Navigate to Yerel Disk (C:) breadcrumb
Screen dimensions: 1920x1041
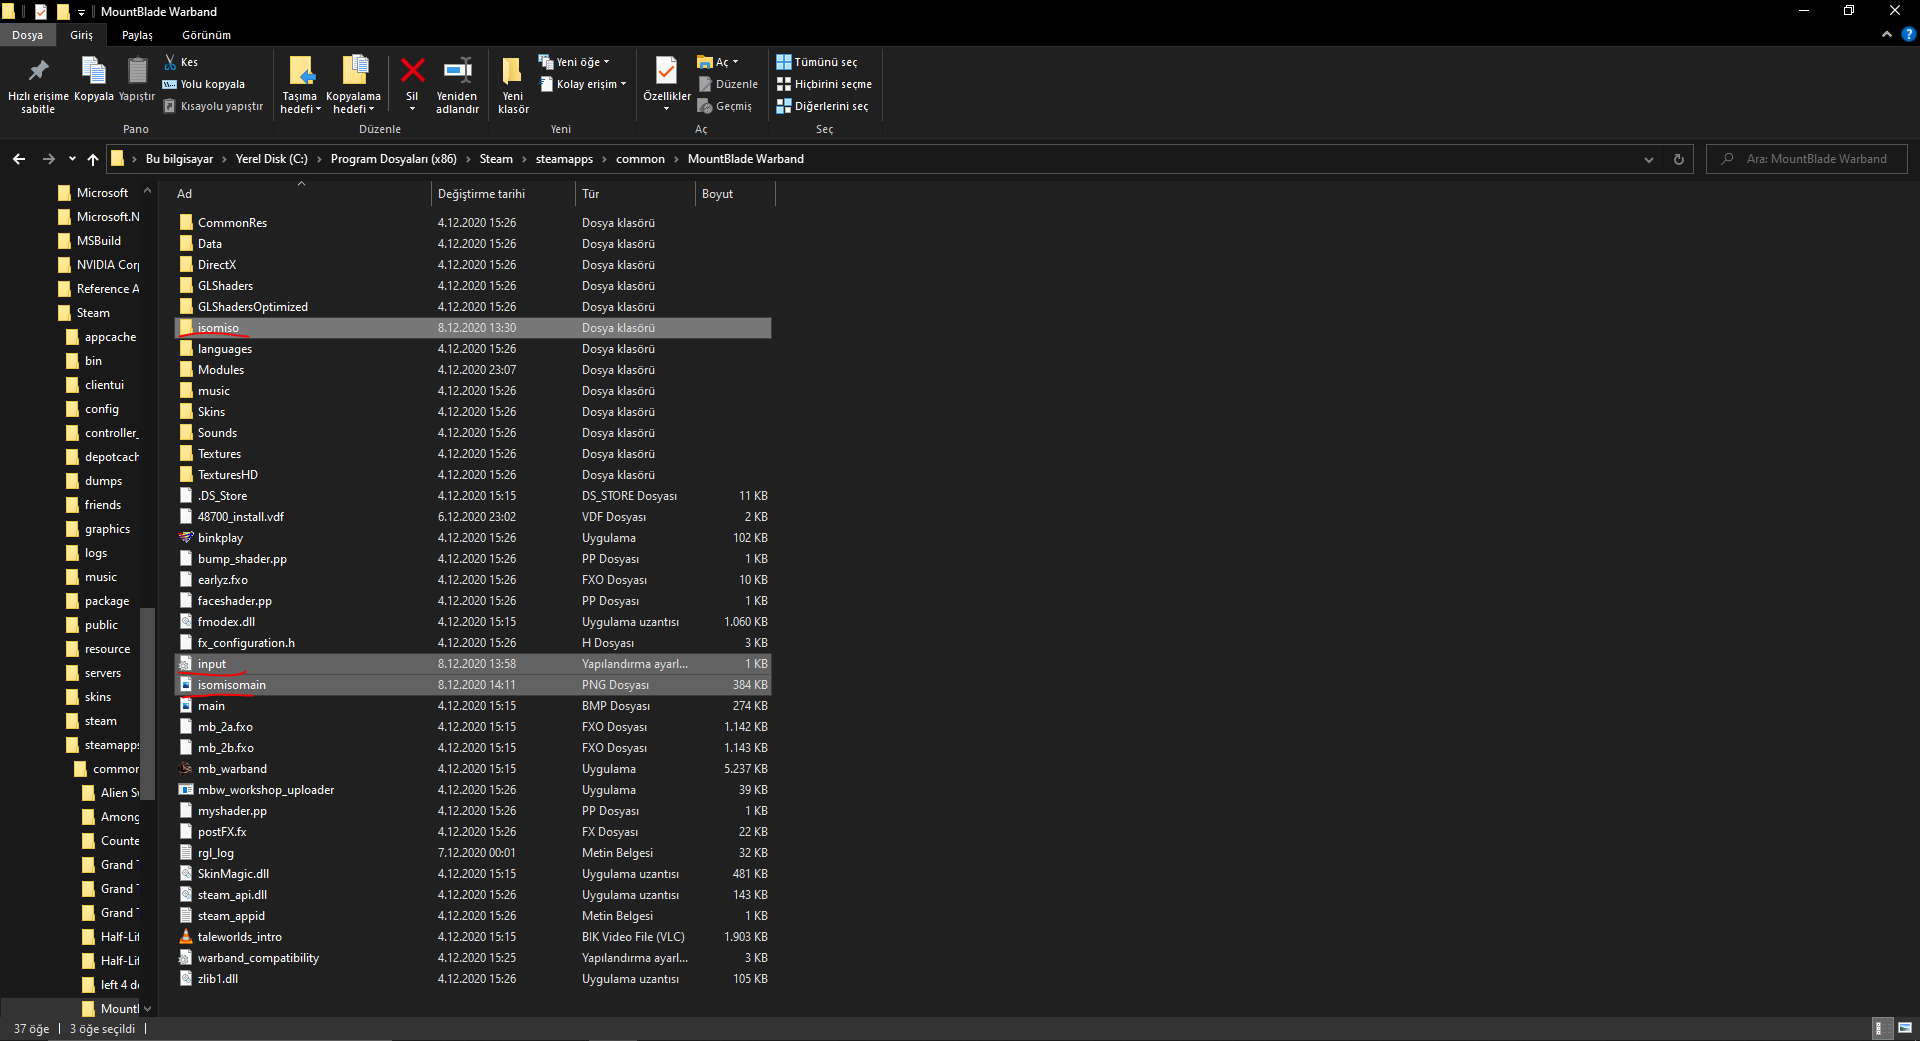271,159
